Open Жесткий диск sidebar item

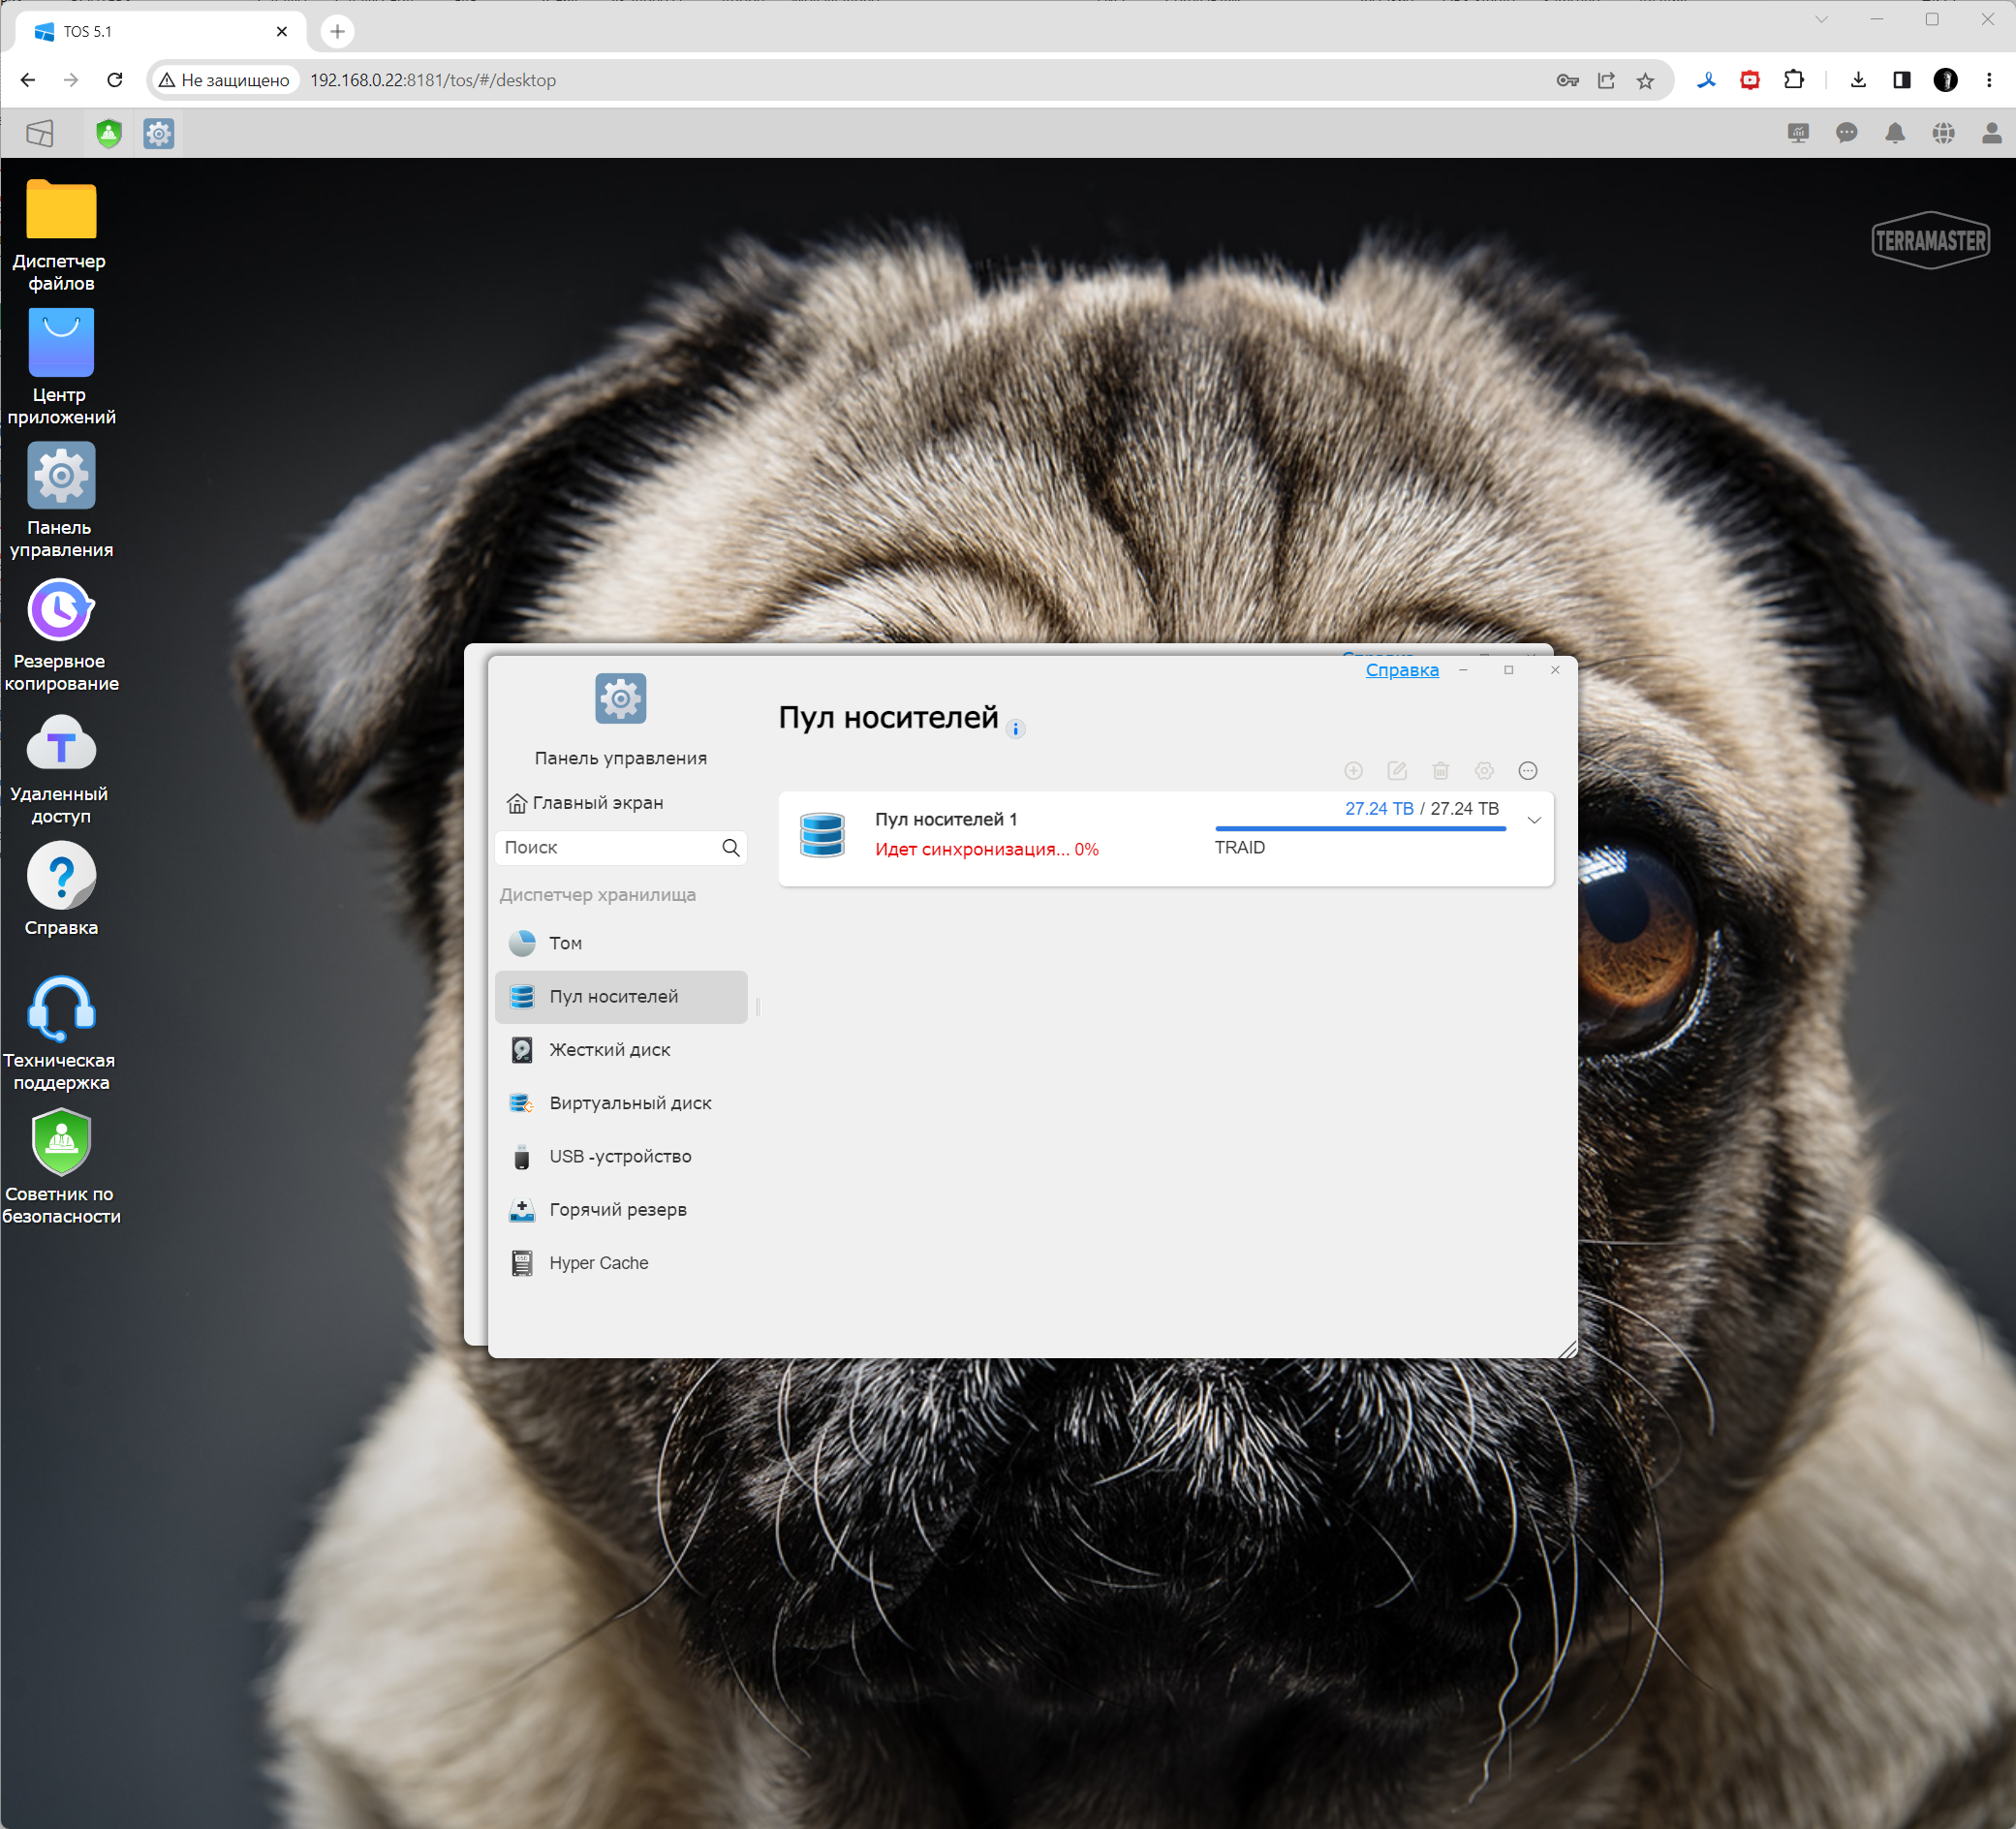[x=609, y=1049]
